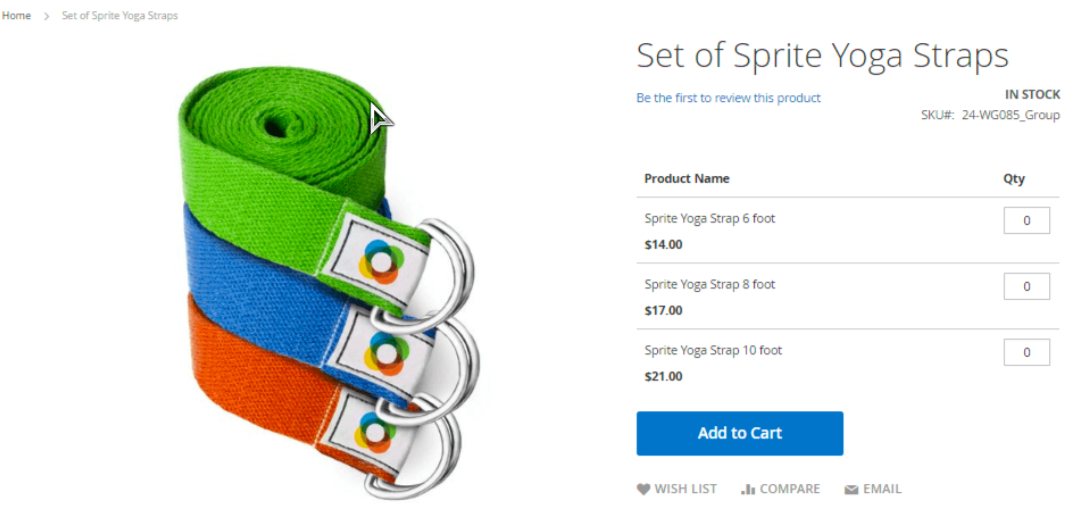Screen dimensions: 1088x506
Task: Click the logo on green strap label
Action: [380, 262]
